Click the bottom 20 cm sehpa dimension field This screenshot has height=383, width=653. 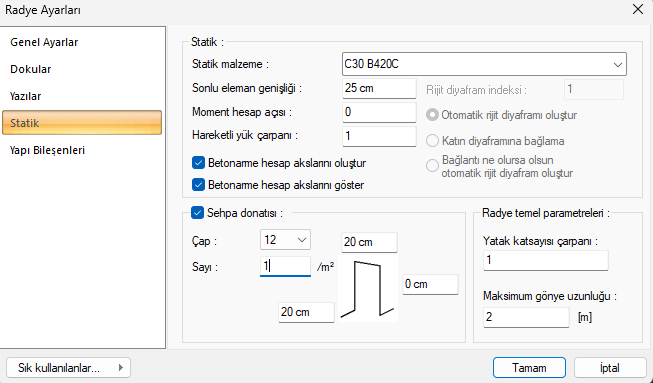point(306,312)
